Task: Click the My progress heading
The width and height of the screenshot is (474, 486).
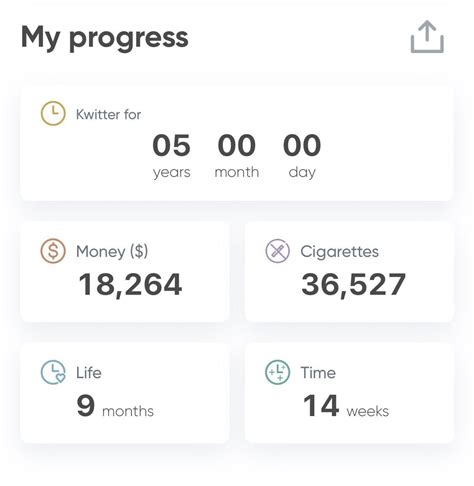Action: pos(105,38)
